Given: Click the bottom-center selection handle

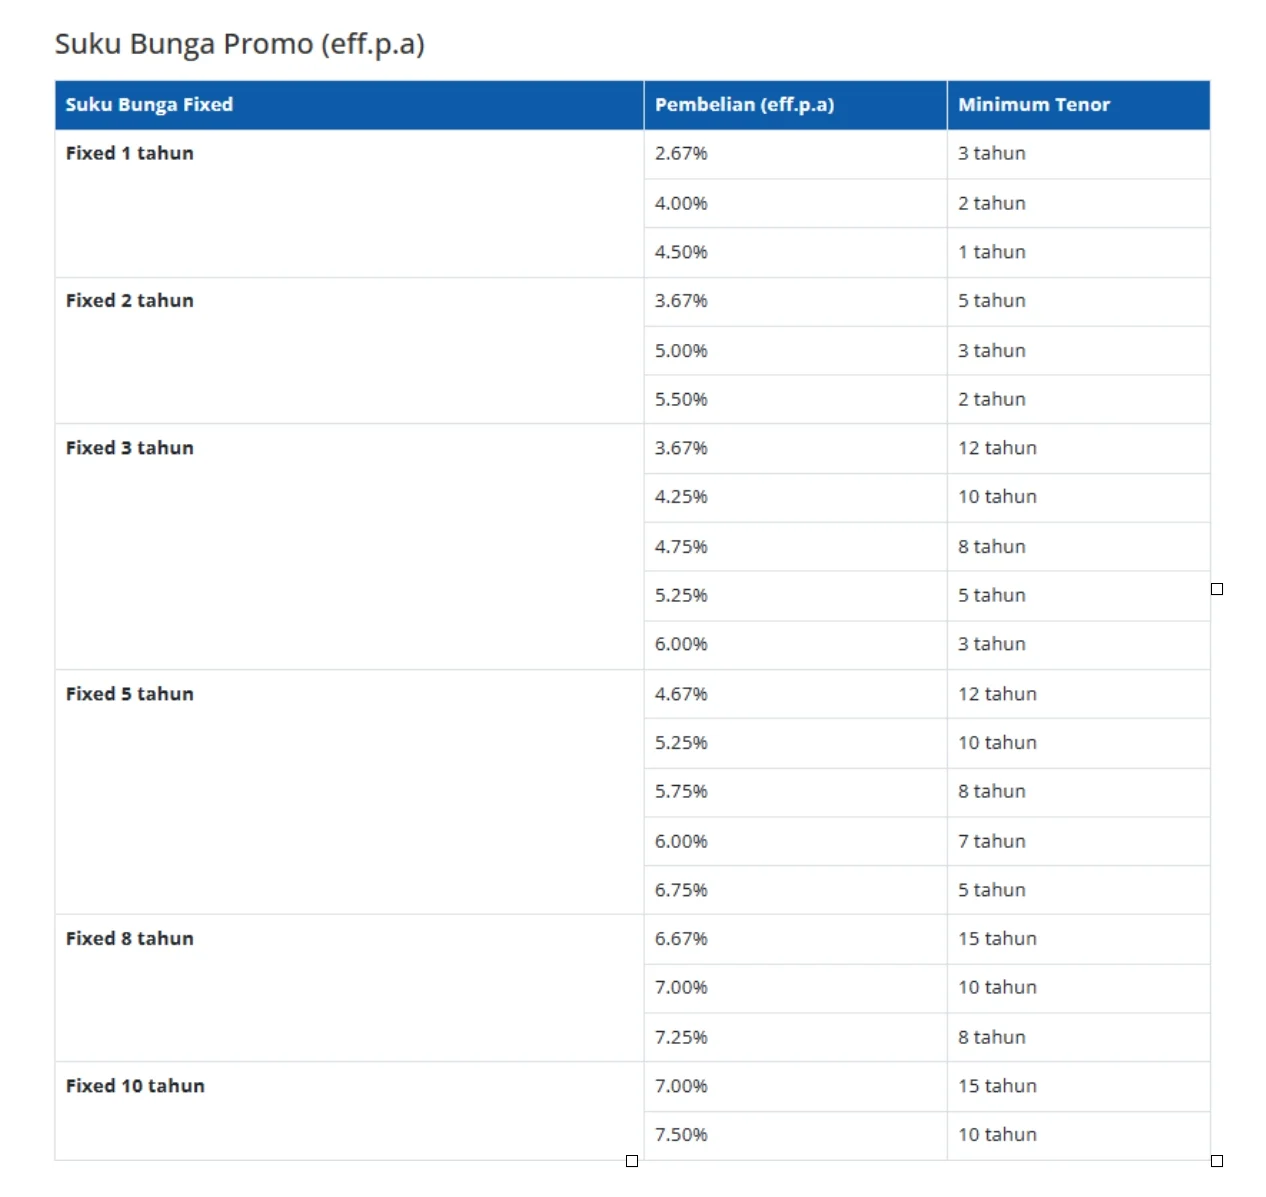Looking at the screenshot, I should point(632,1161).
